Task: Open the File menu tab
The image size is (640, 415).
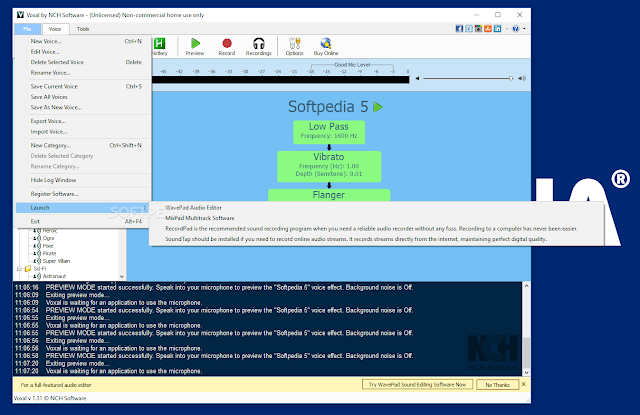Action: pos(27,29)
